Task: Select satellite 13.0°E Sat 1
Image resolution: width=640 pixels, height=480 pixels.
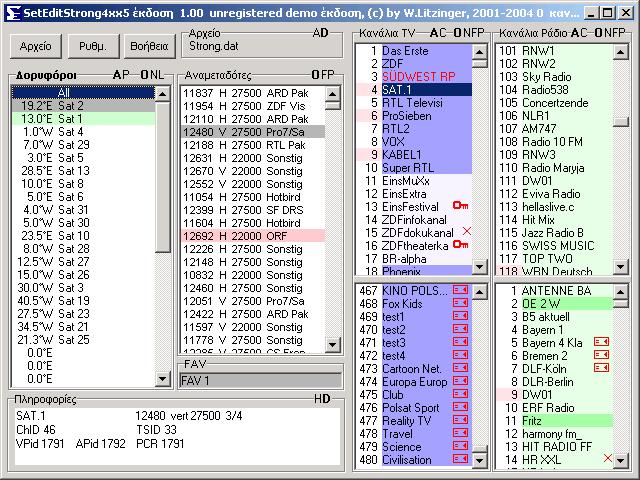Action: coord(83,119)
